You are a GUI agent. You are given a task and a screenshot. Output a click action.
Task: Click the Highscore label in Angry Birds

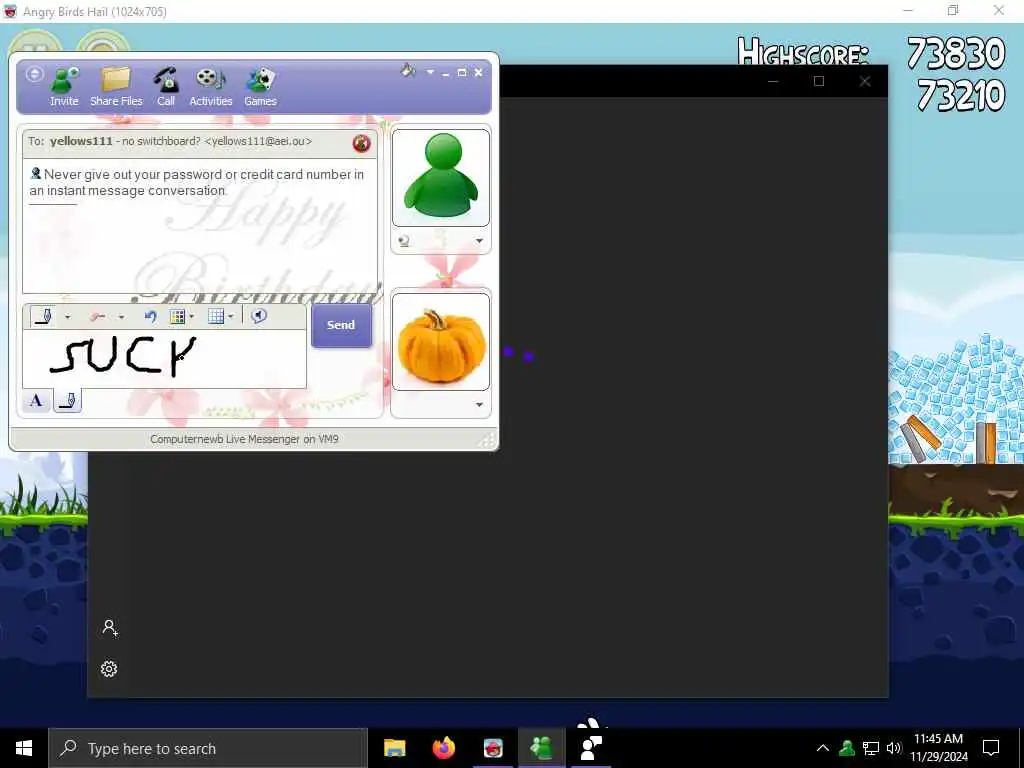tap(803, 52)
